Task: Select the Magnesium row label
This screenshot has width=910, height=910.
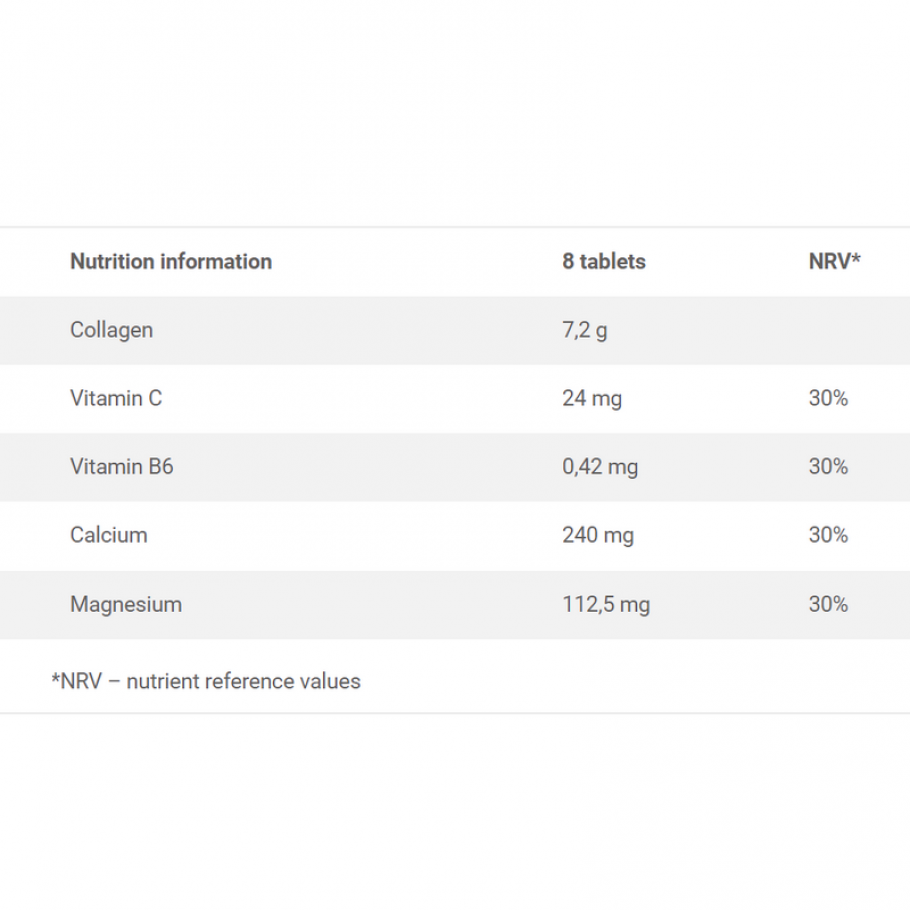Action: tap(126, 604)
